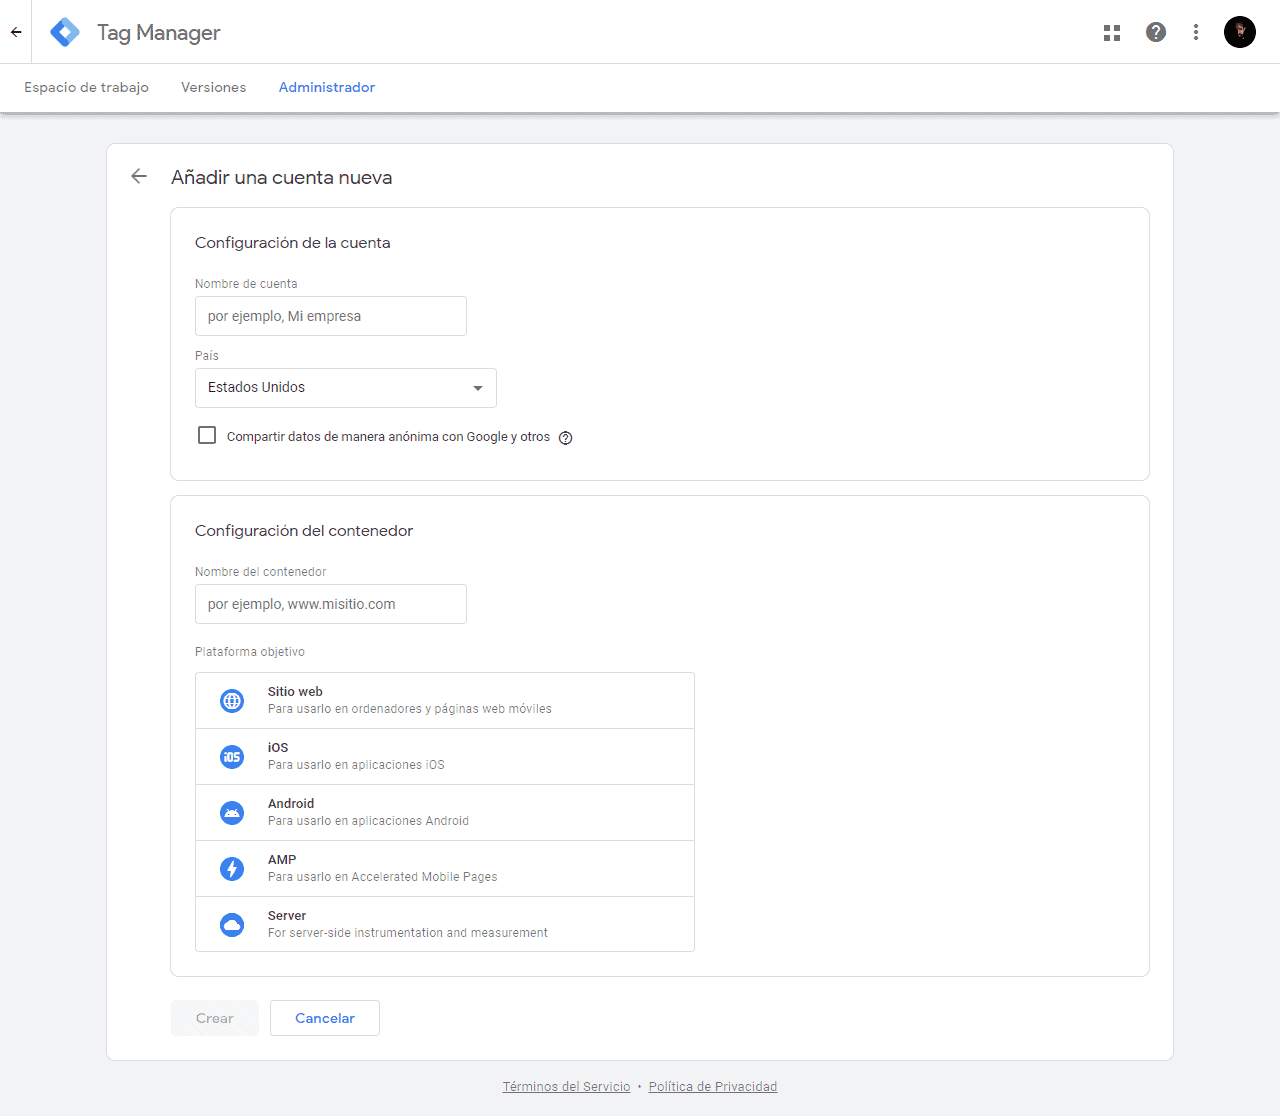Select the Sitio web globe icon
Viewport: 1280px width, 1116px height.
click(x=231, y=700)
